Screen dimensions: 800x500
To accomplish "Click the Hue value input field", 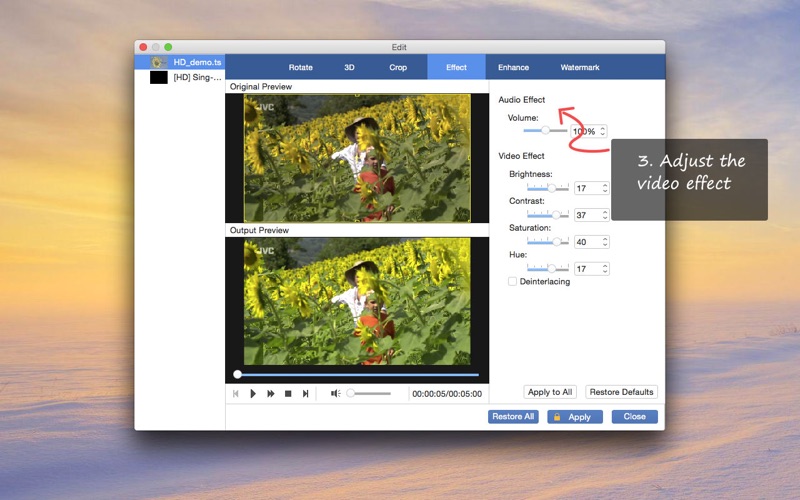I will [587, 269].
